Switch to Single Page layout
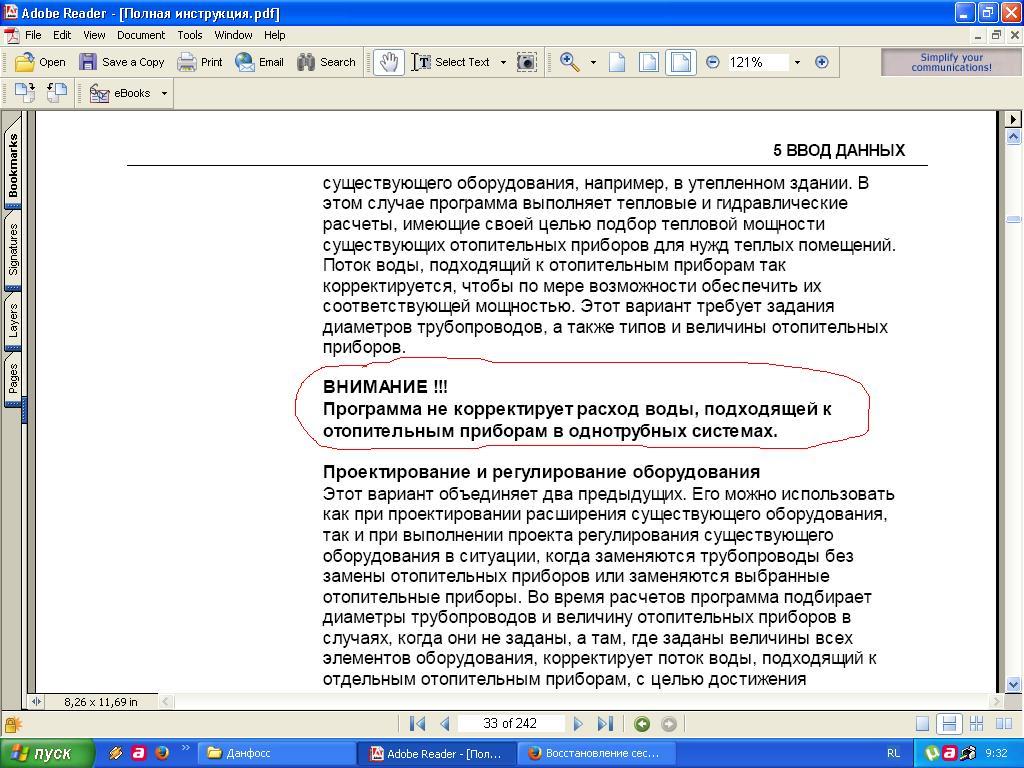Image resolution: width=1024 pixels, height=768 pixels. [x=923, y=724]
